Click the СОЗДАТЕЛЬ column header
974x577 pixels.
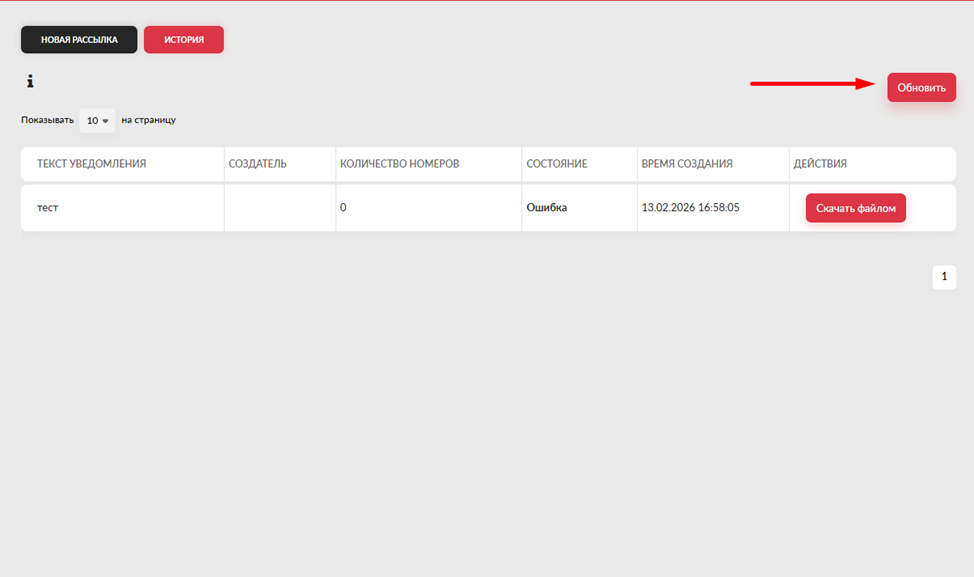pos(257,164)
